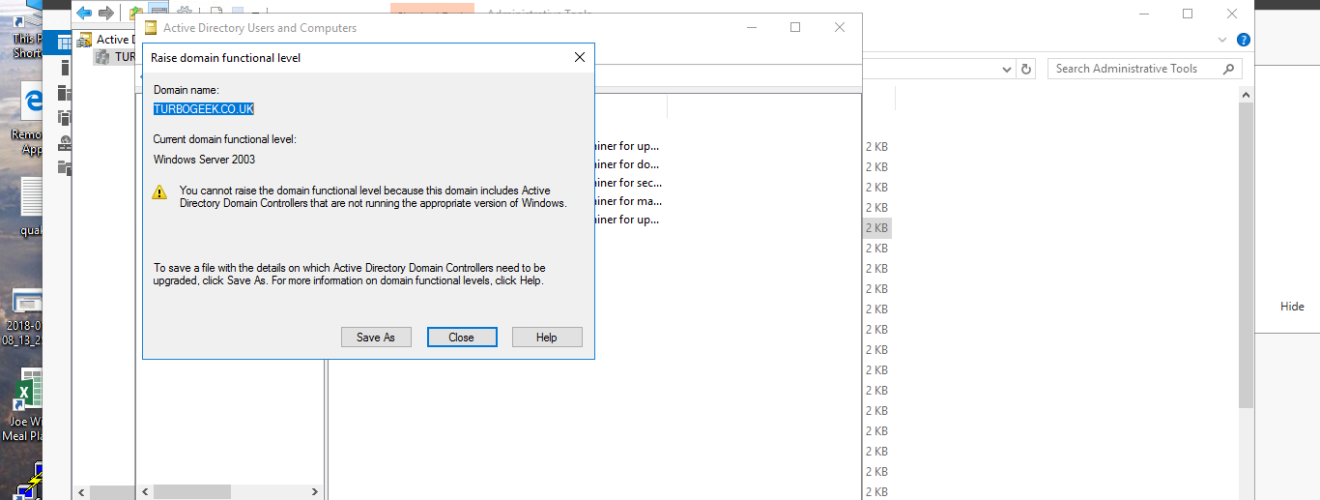
Task: Close the dialog using the Close button
Action: 462,337
